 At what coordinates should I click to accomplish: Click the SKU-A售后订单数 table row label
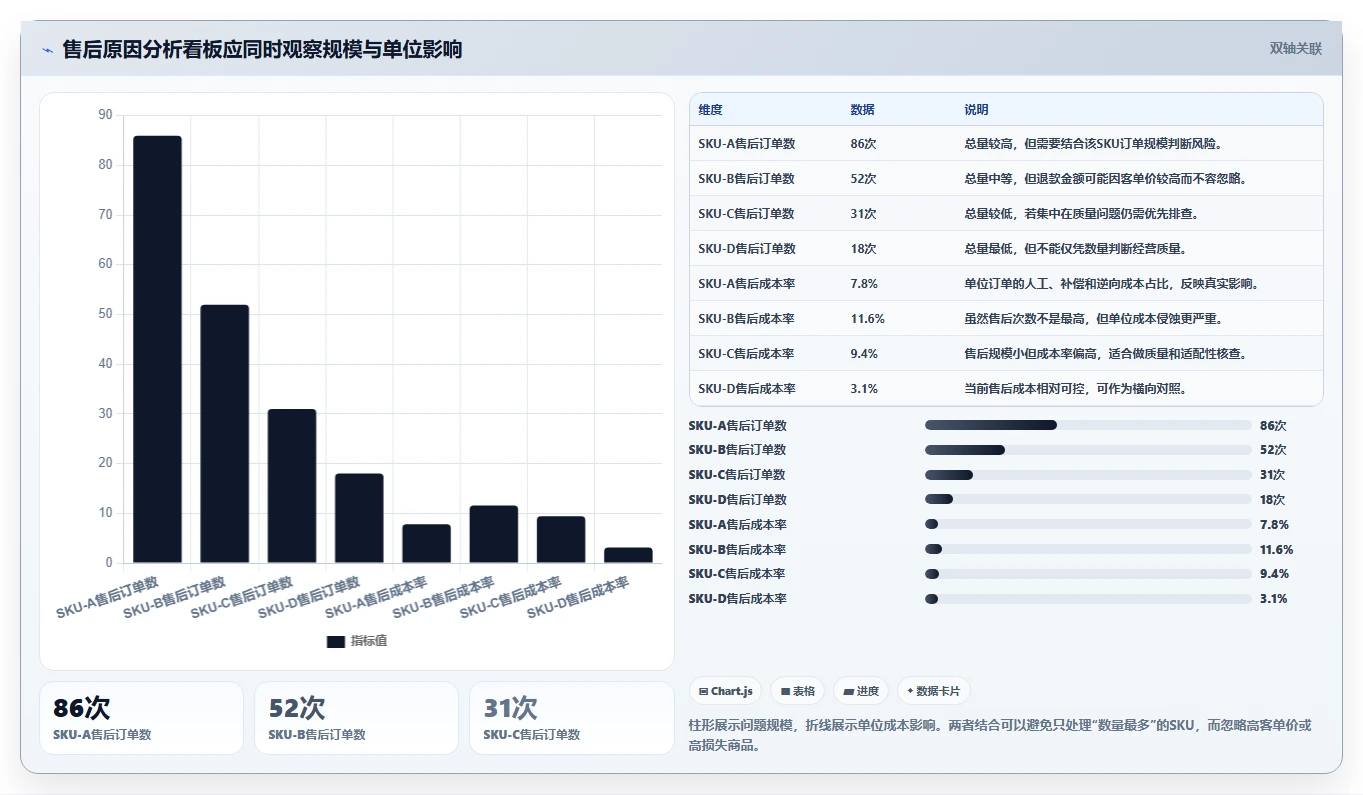746,144
